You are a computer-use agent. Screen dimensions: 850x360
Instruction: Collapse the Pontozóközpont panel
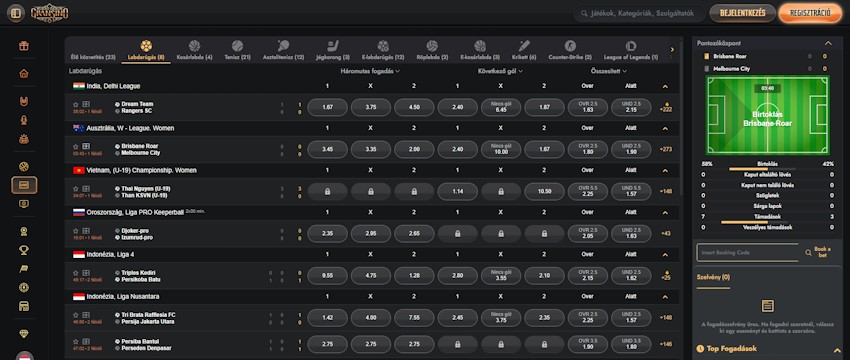pyautogui.click(x=828, y=43)
